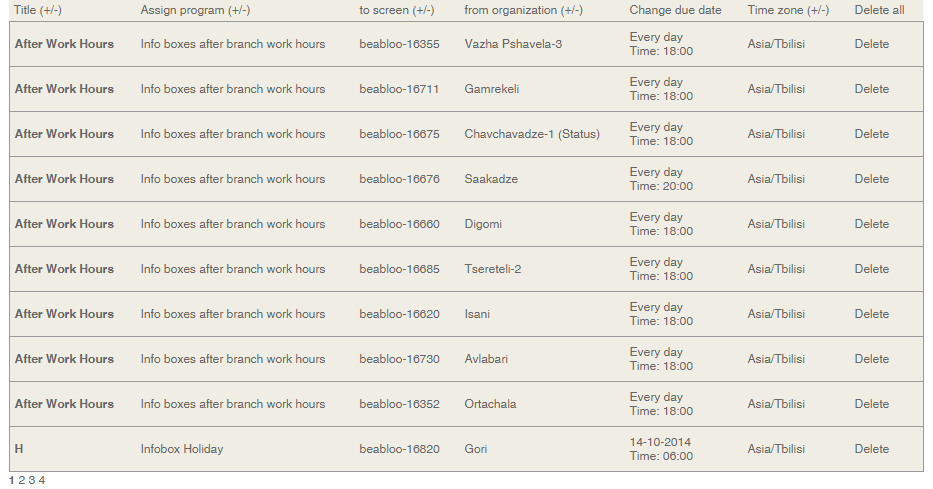Delete the Isani schedule row
Screen dimensions: 933x489
click(x=871, y=314)
